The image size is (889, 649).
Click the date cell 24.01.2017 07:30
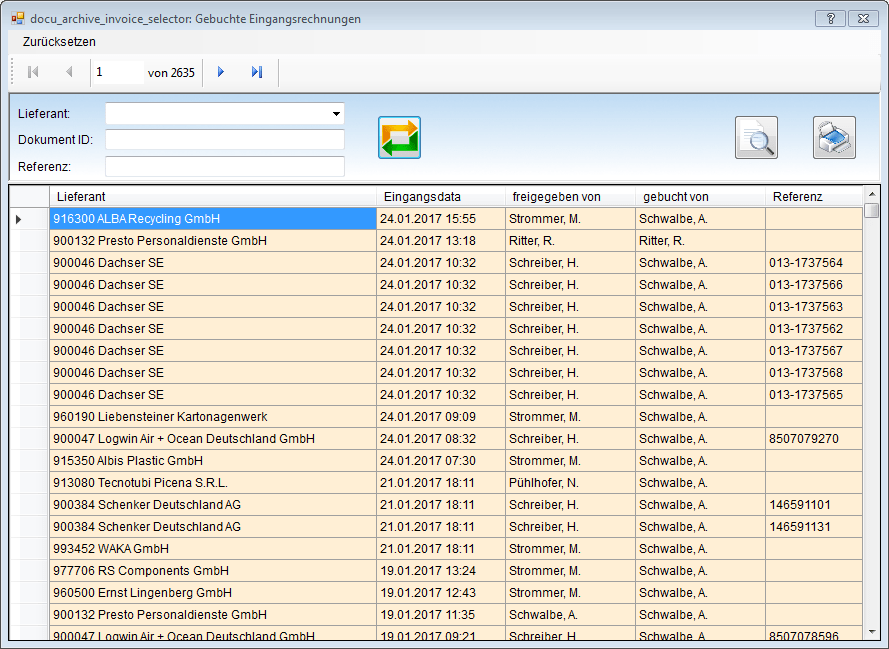coord(441,461)
